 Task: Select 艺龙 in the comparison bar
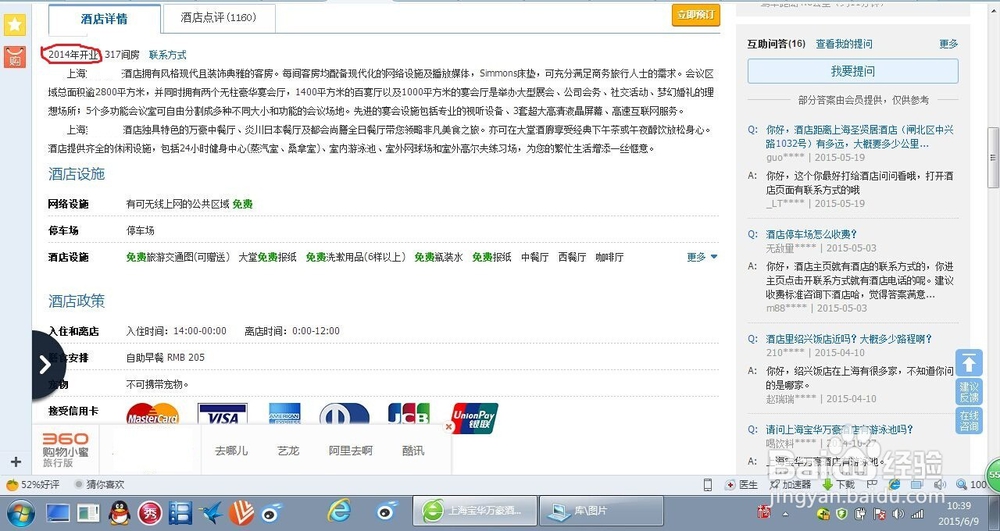(288, 451)
